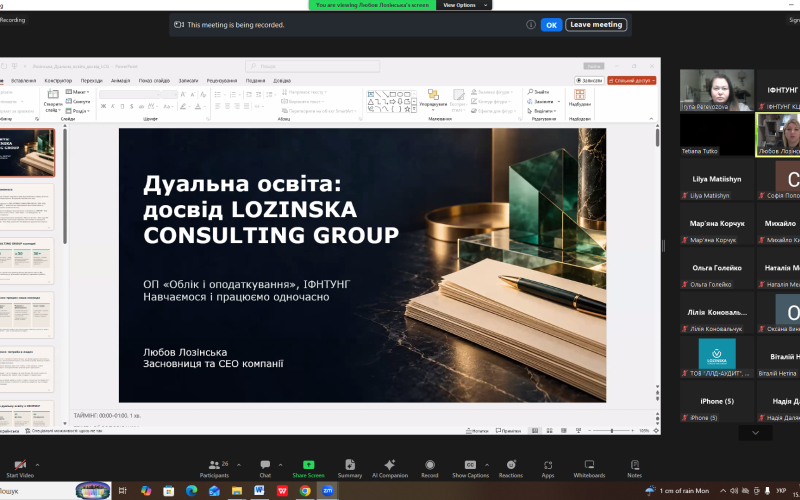Click the PowerPoint search field
This screenshot has width=800, height=500.
[312, 66]
